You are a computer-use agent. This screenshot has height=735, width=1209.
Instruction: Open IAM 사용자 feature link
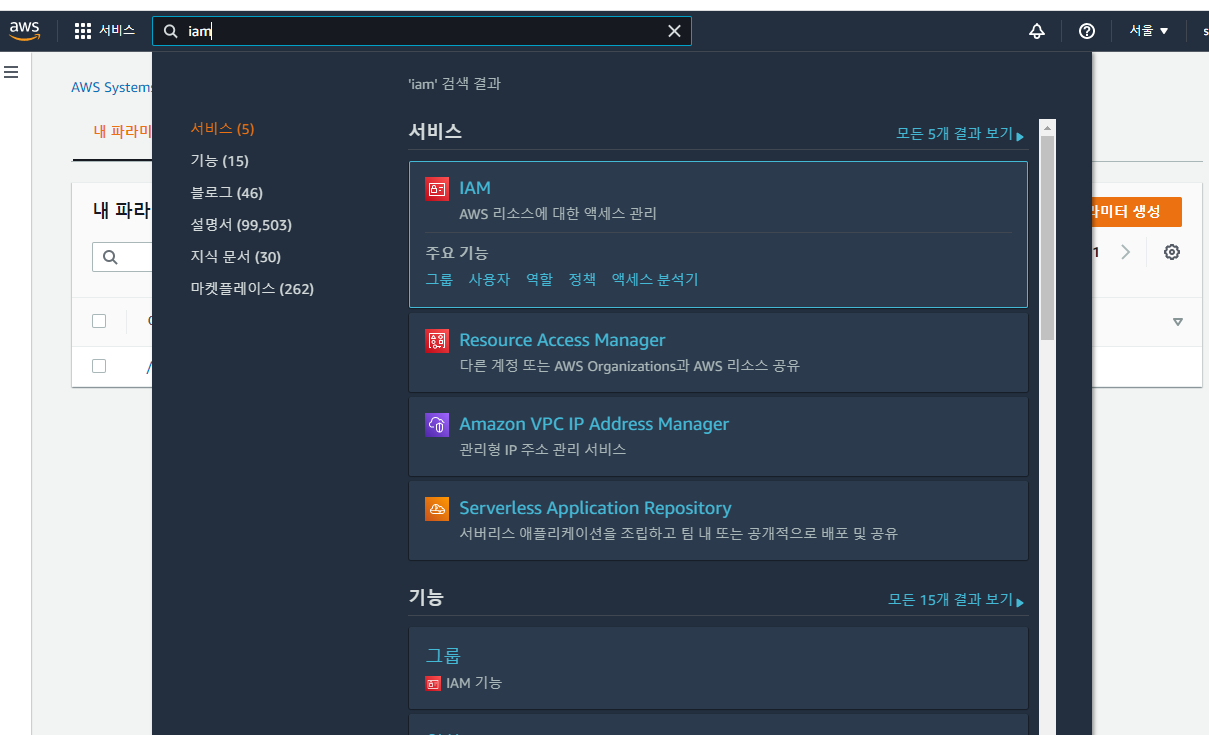coord(489,280)
